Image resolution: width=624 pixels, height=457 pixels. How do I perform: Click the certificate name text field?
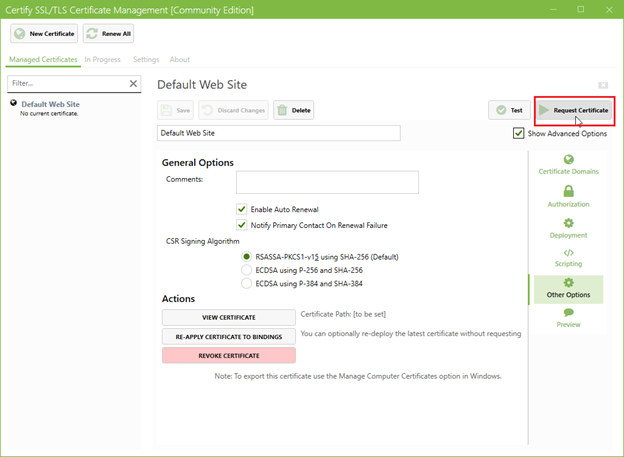click(279, 133)
